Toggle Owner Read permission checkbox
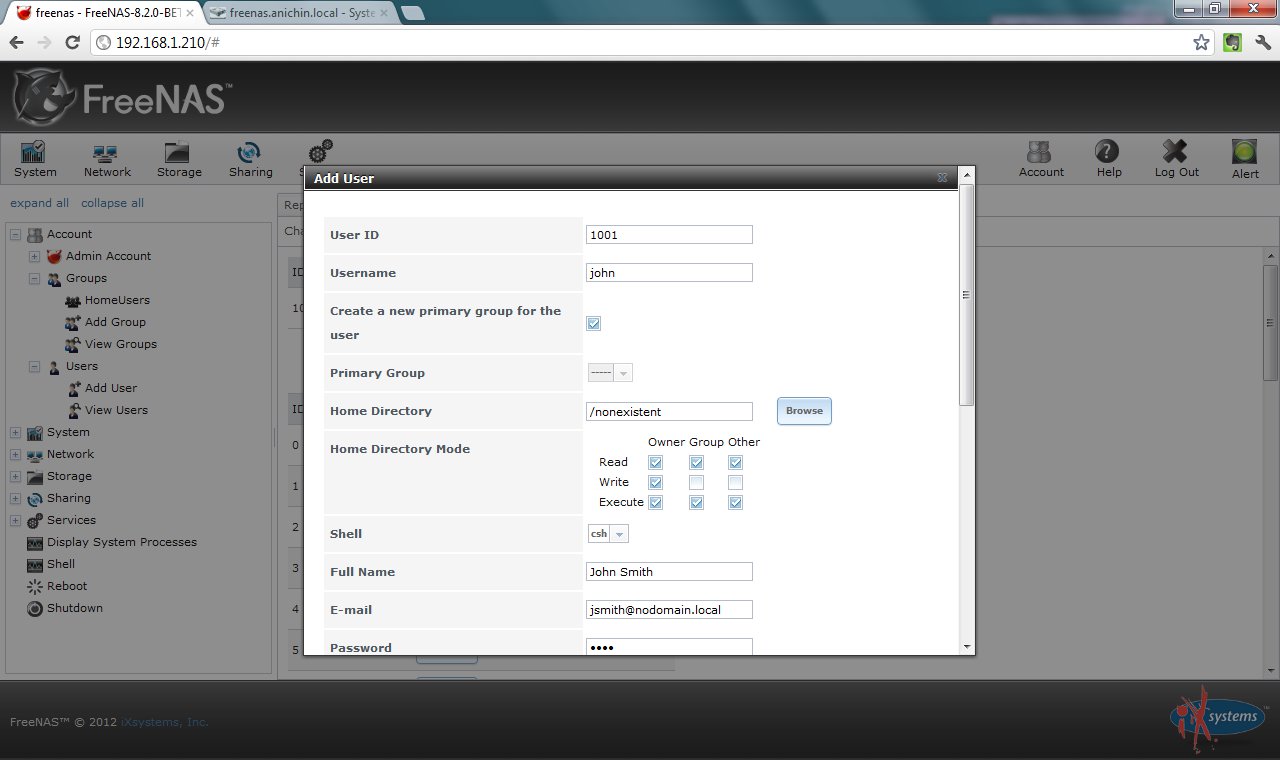 656,462
